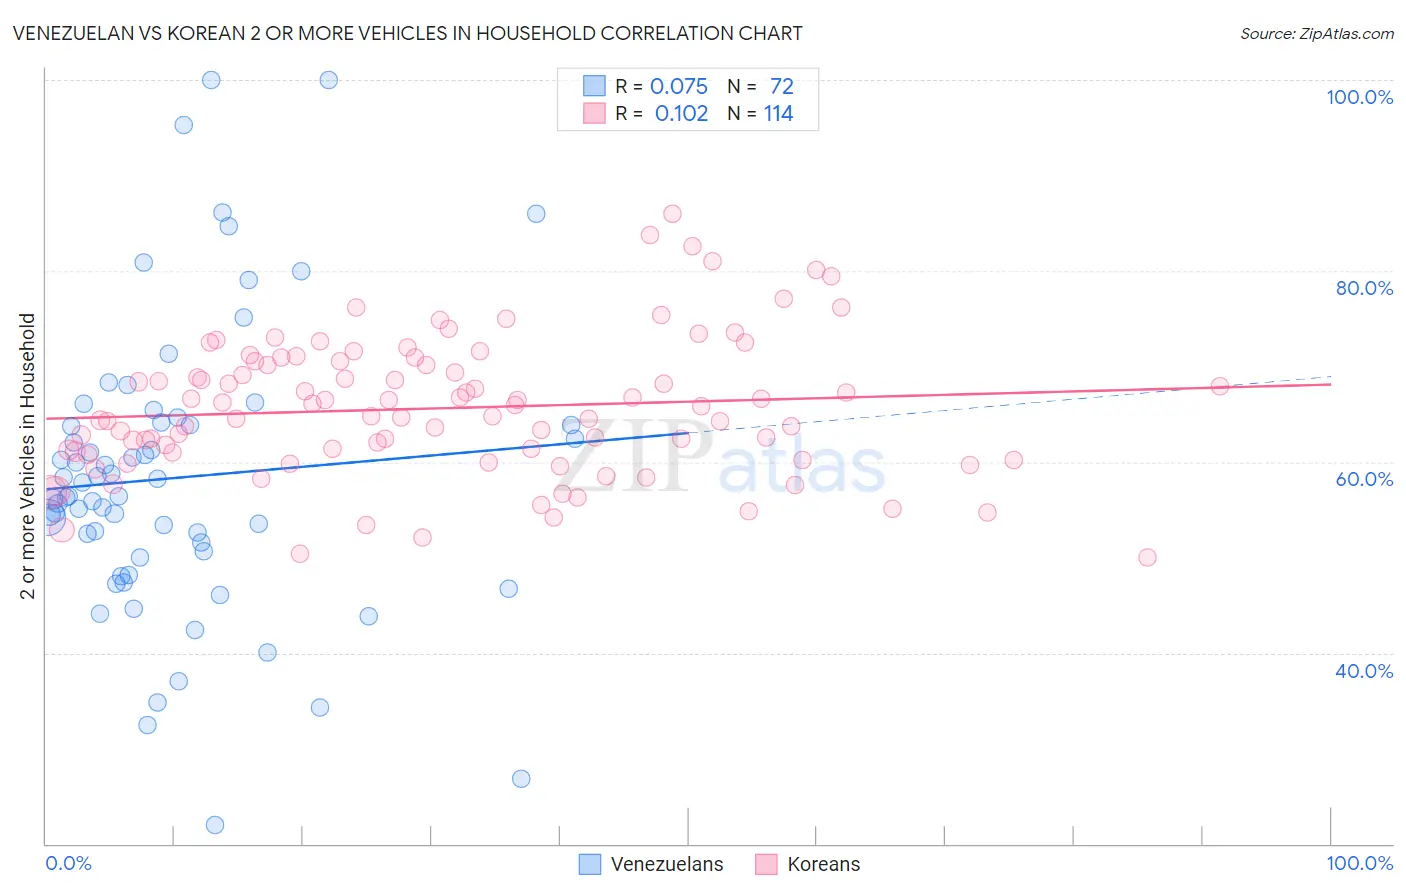This screenshot has width=1406, height=892.
Task: Click the 0.0% x-axis label
Action: 68,863
